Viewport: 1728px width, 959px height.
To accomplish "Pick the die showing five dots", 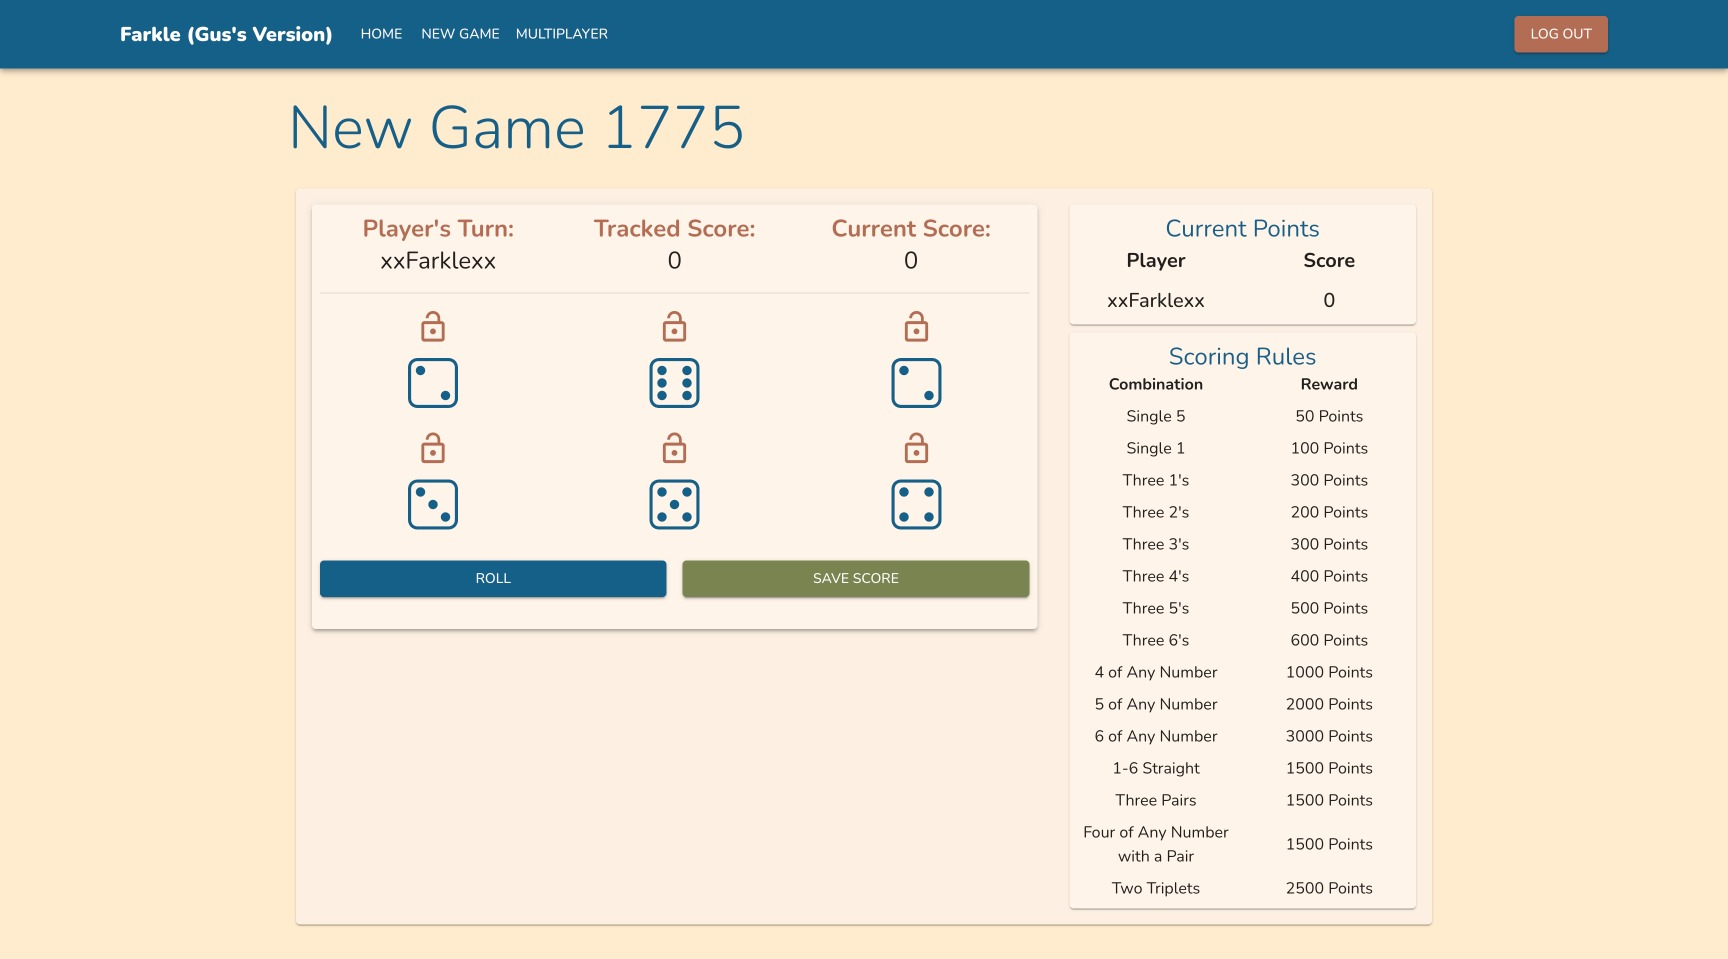I will 674,505.
